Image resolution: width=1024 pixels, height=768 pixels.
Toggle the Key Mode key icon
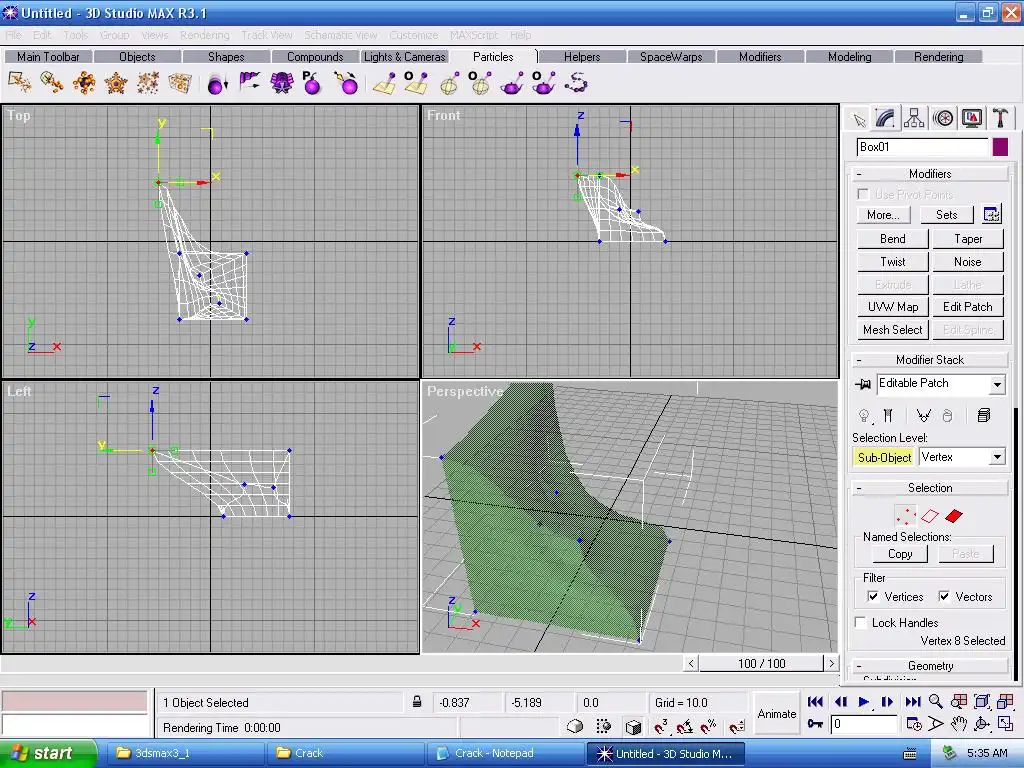point(815,724)
